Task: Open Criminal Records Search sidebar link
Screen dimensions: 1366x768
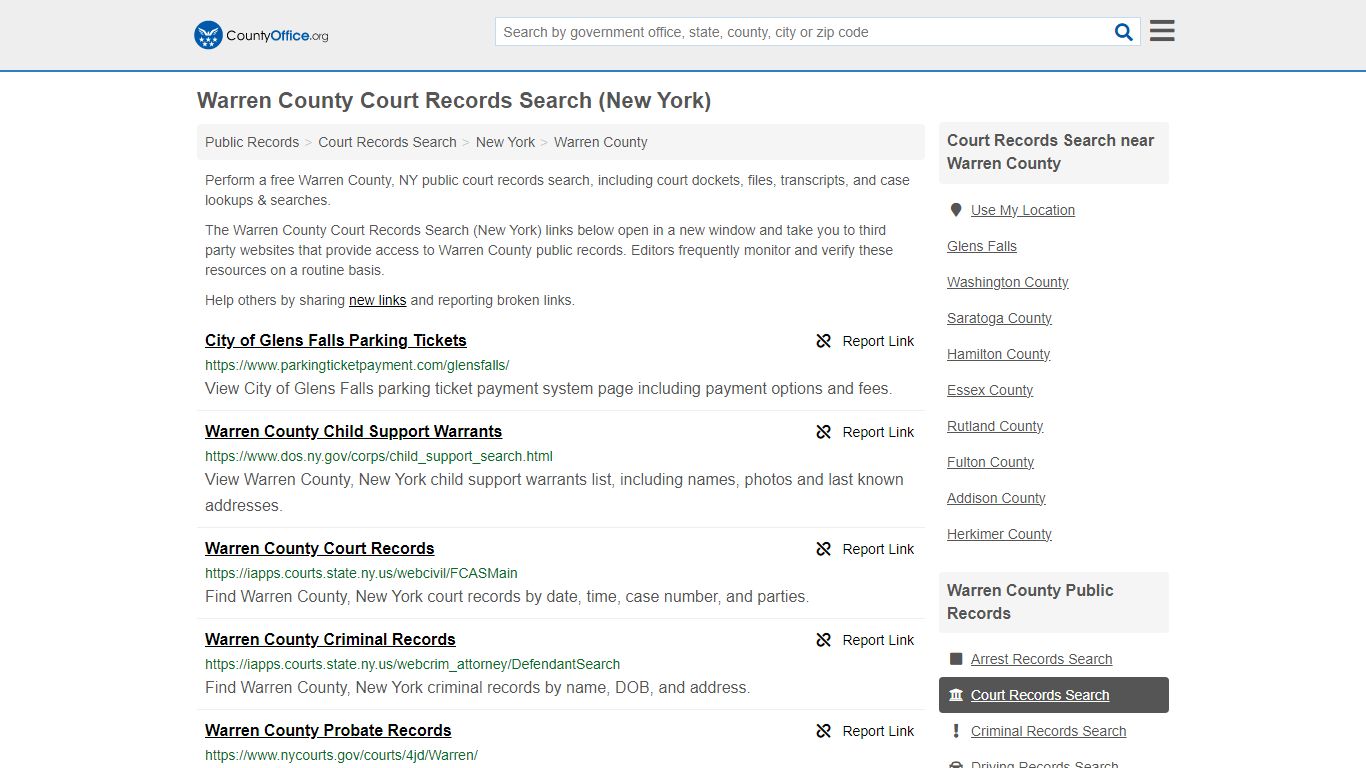Action: [1048, 731]
